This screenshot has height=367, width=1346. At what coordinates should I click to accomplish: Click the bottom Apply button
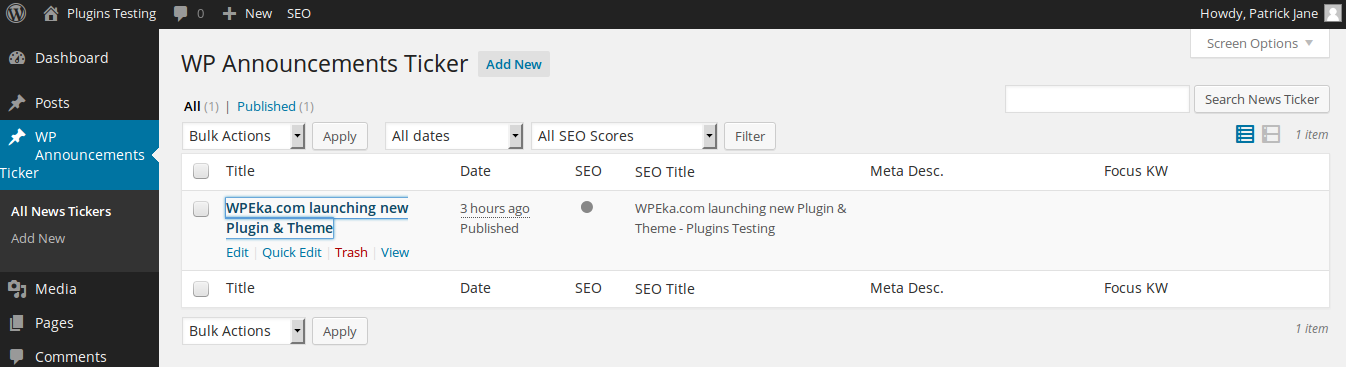point(340,331)
